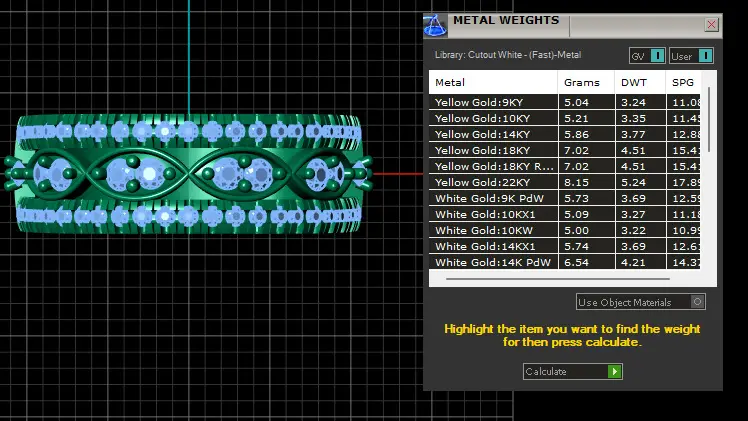The image size is (748, 421).
Task: Click the 5.24 DWT value
Action: (x=634, y=182)
